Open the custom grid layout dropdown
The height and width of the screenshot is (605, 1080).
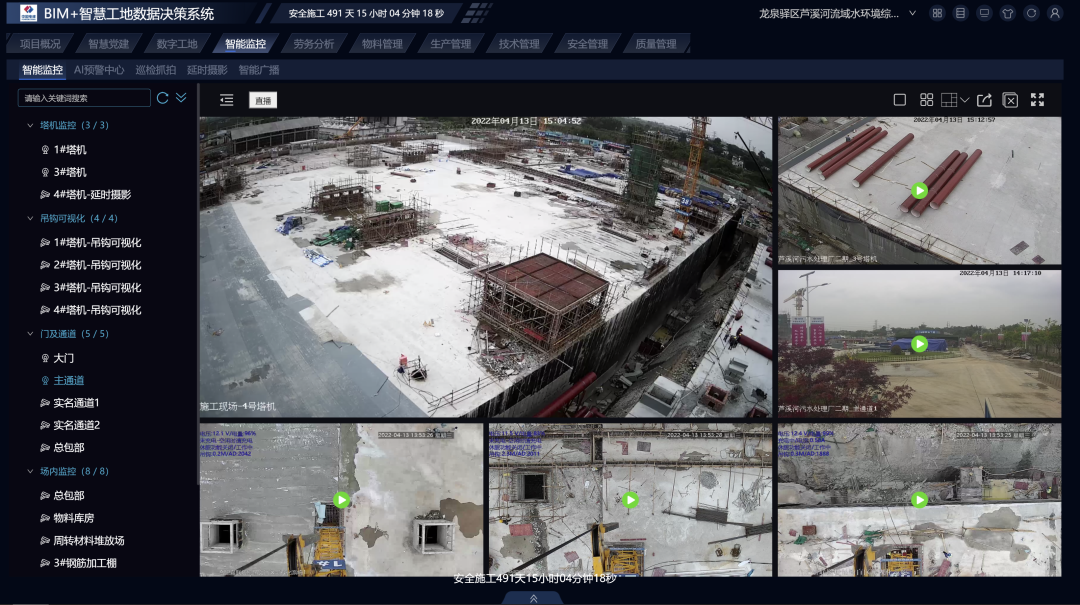[x=955, y=100]
